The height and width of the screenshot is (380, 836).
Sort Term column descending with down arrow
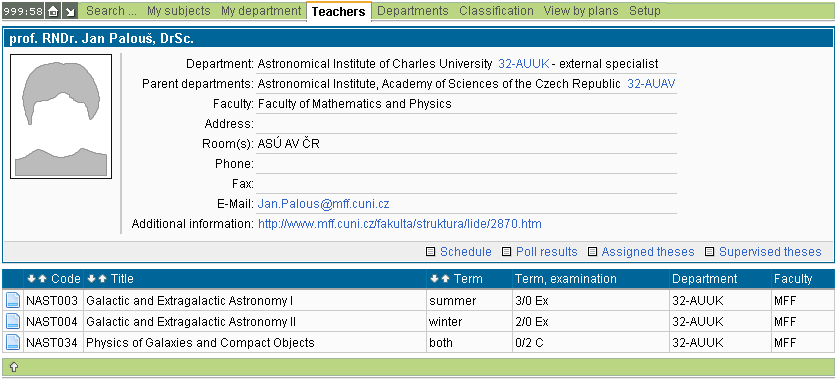click(435, 279)
